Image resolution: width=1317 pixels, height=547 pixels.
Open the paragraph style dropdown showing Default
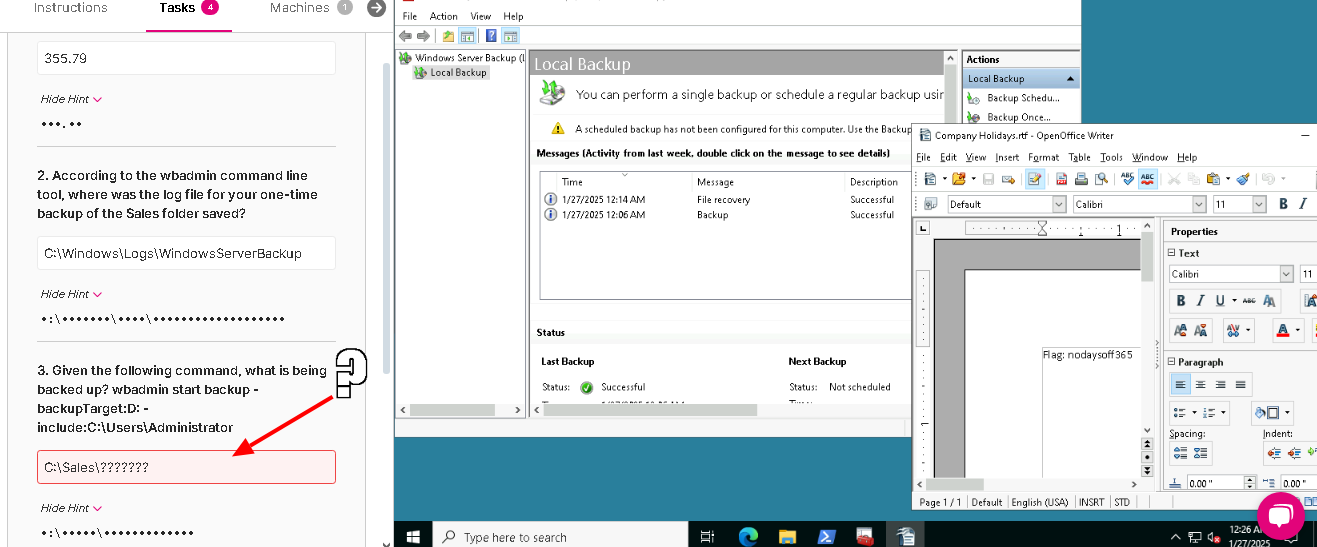(1059, 204)
